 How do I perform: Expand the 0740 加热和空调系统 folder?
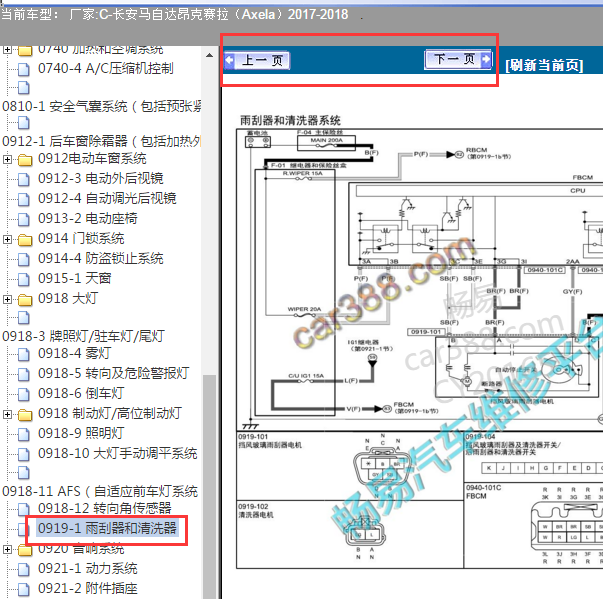coord(7,50)
